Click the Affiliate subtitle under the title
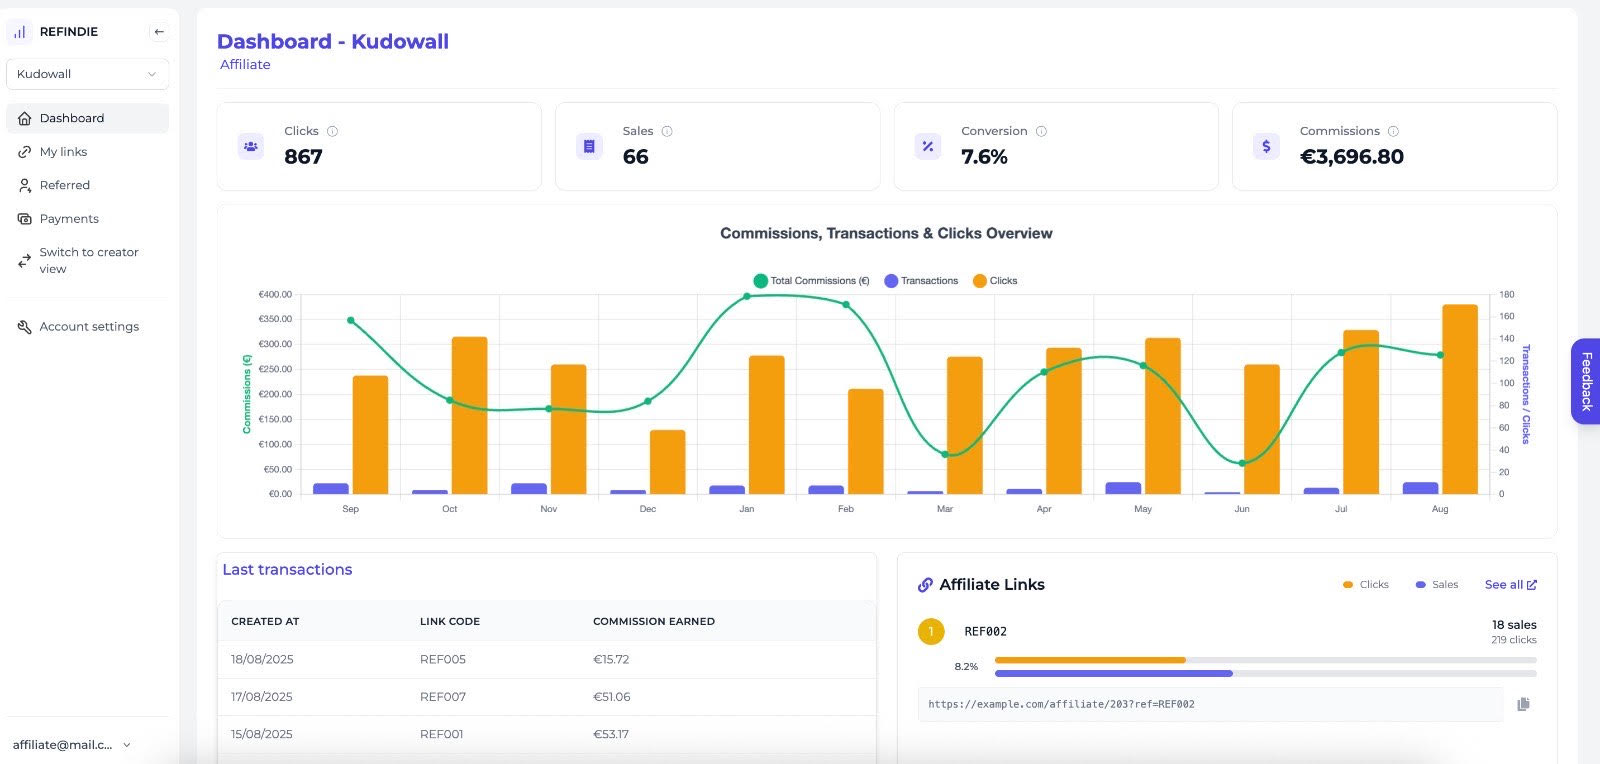Image resolution: width=1600 pixels, height=764 pixels. [x=245, y=65]
